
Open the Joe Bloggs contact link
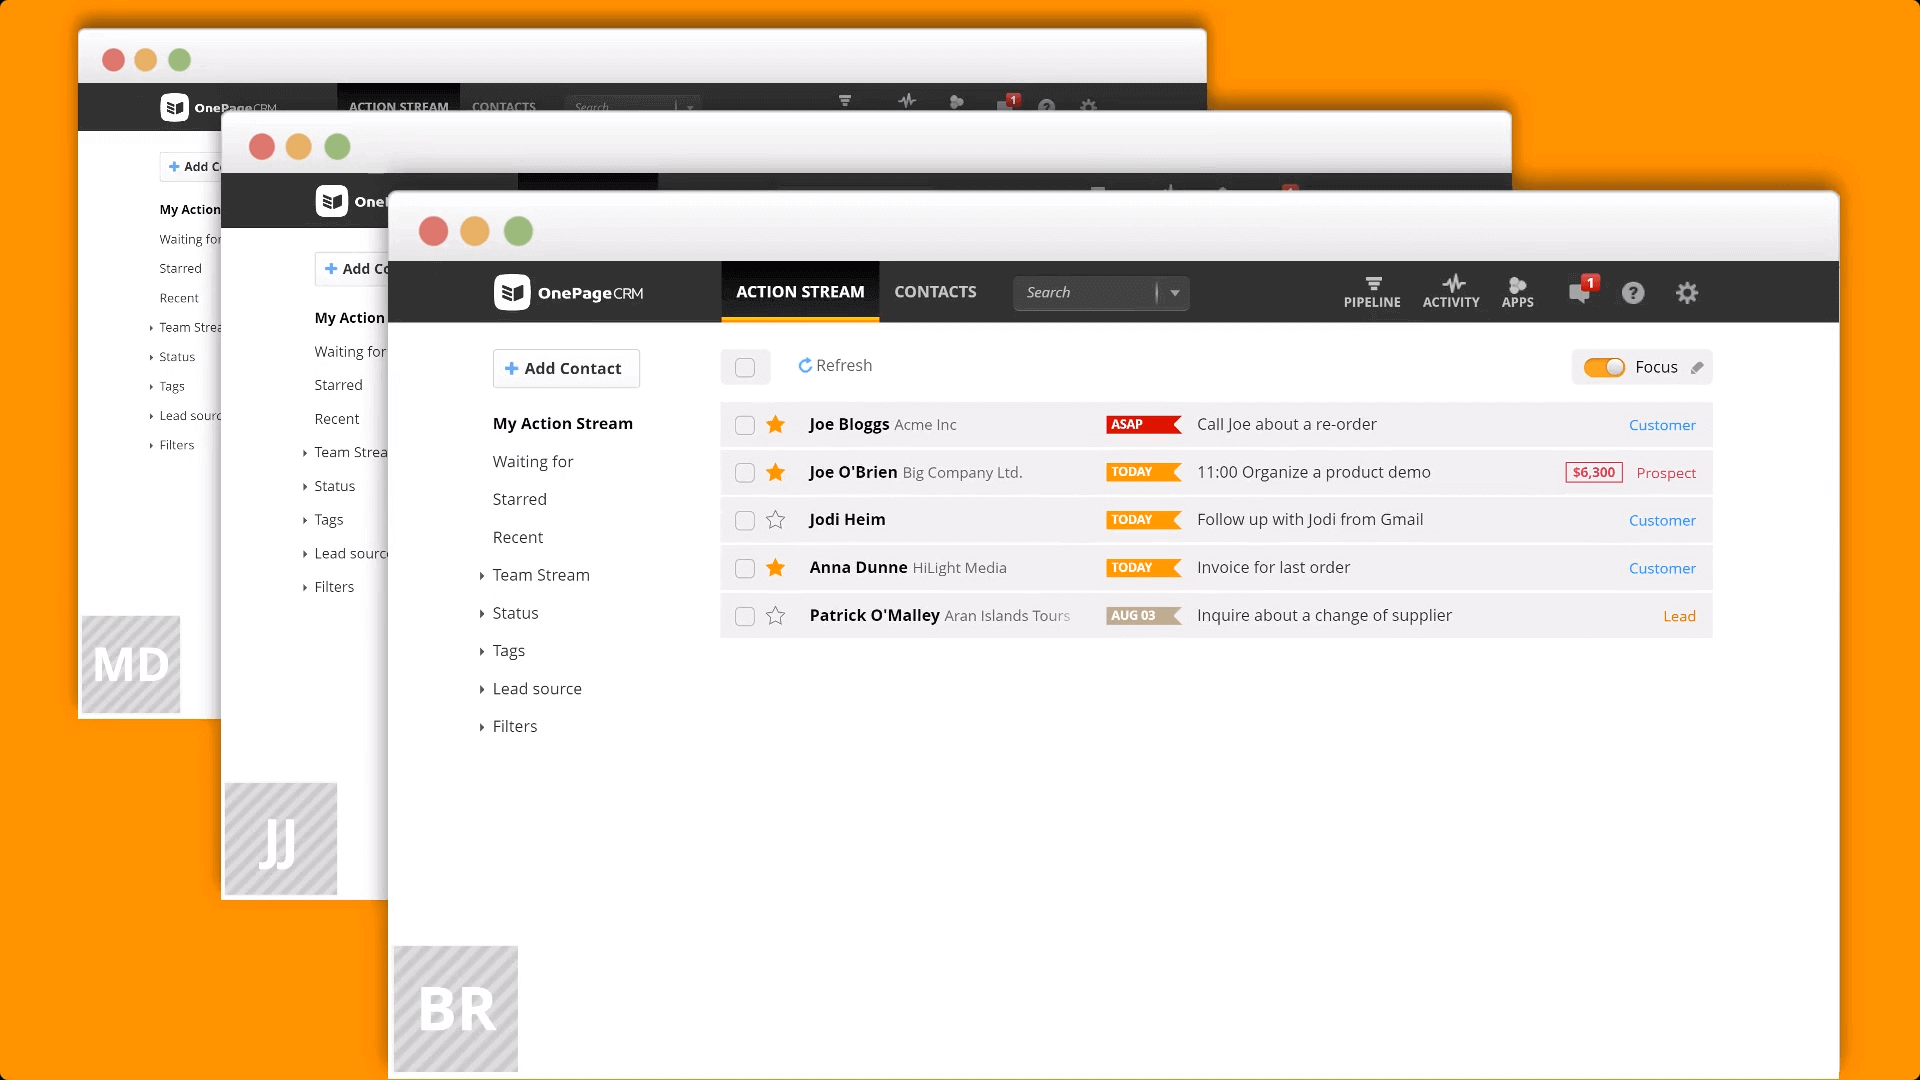click(x=849, y=425)
